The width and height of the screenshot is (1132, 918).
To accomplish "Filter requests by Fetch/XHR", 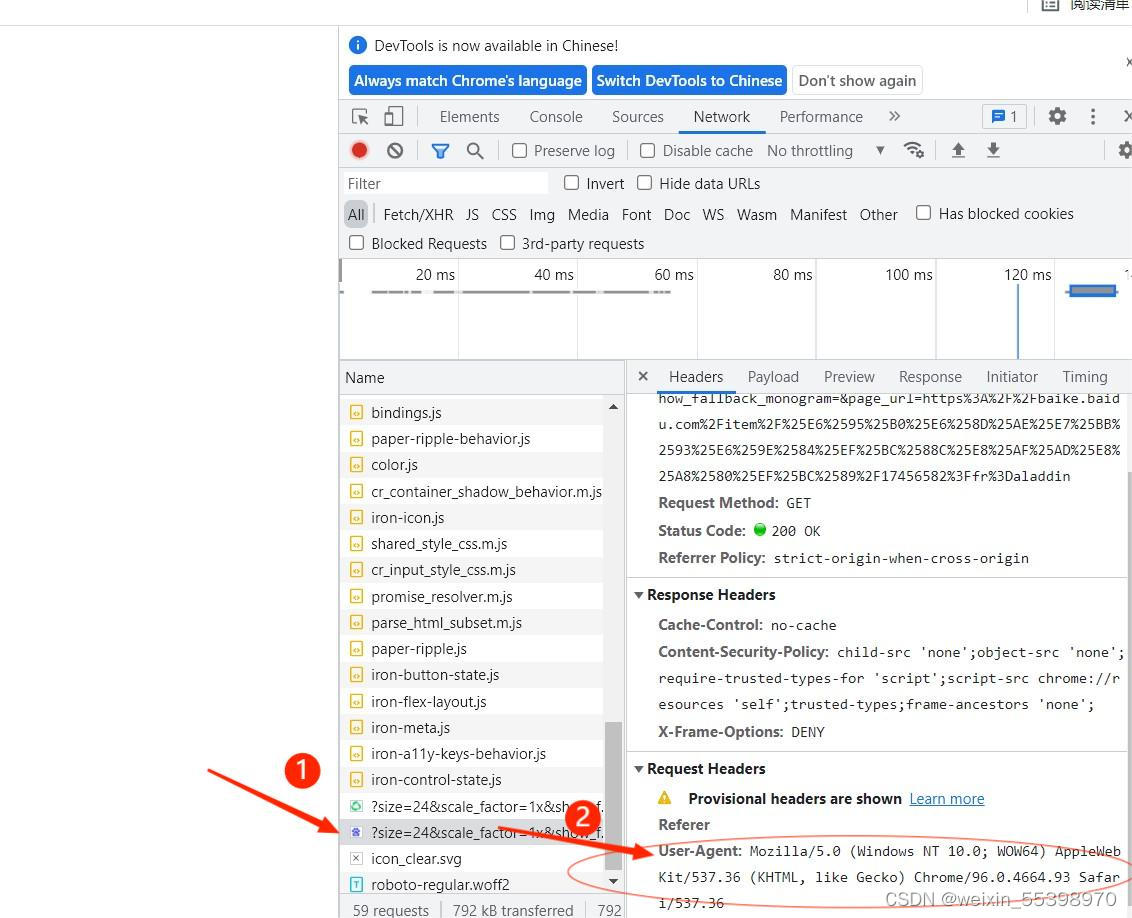I will [418, 214].
